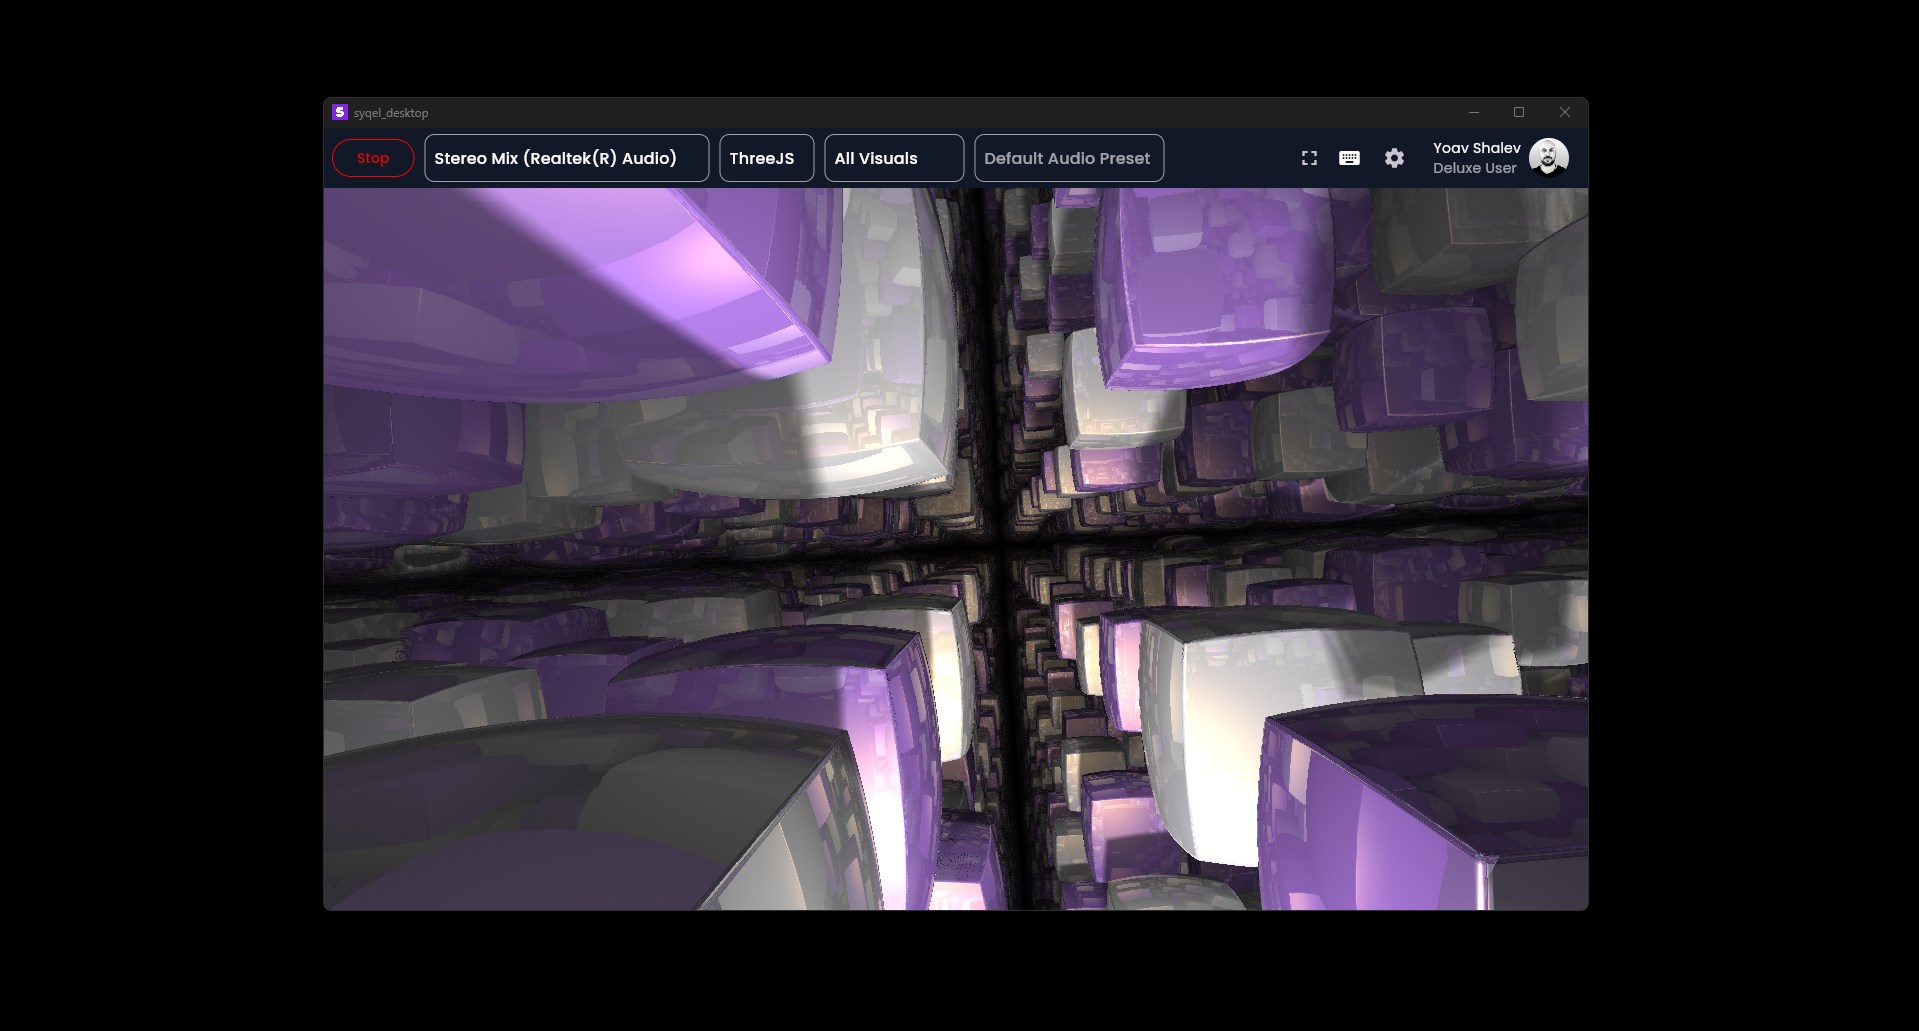1919x1031 pixels.
Task: Enter fullscreen mode with the fullscreen icon
Action: click(x=1309, y=158)
